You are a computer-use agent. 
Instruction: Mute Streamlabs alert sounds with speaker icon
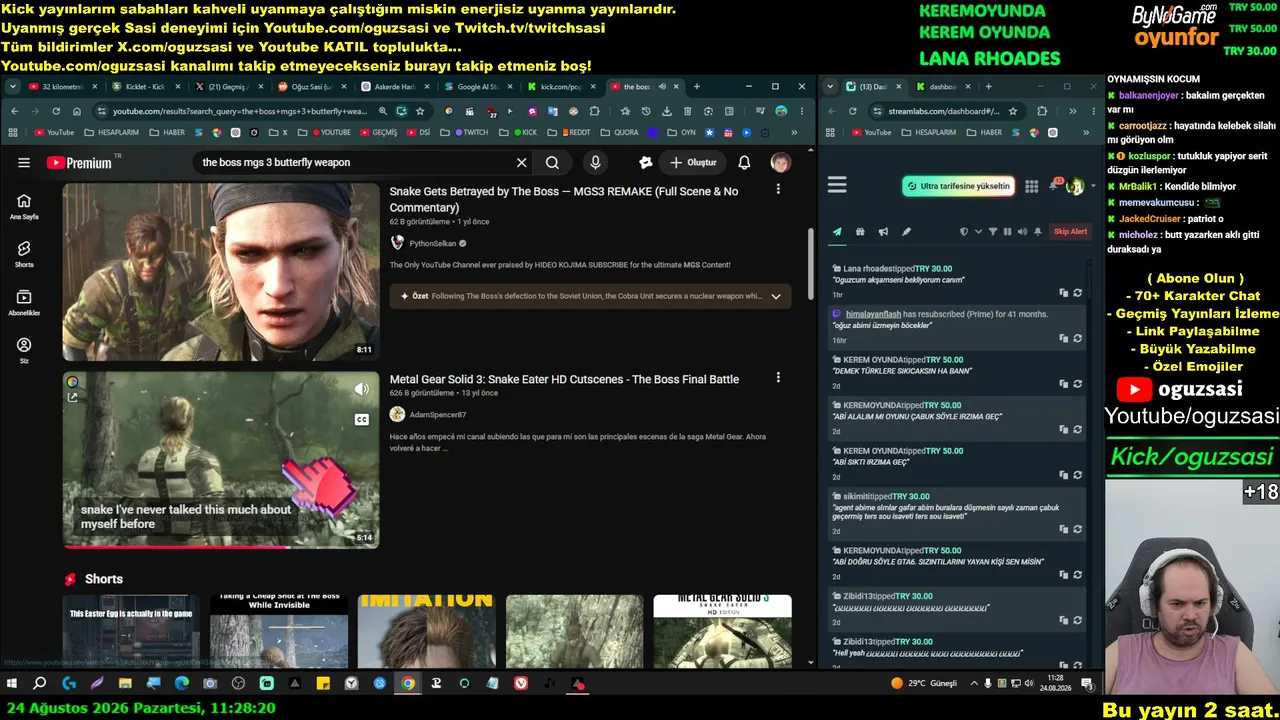tap(1022, 232)
